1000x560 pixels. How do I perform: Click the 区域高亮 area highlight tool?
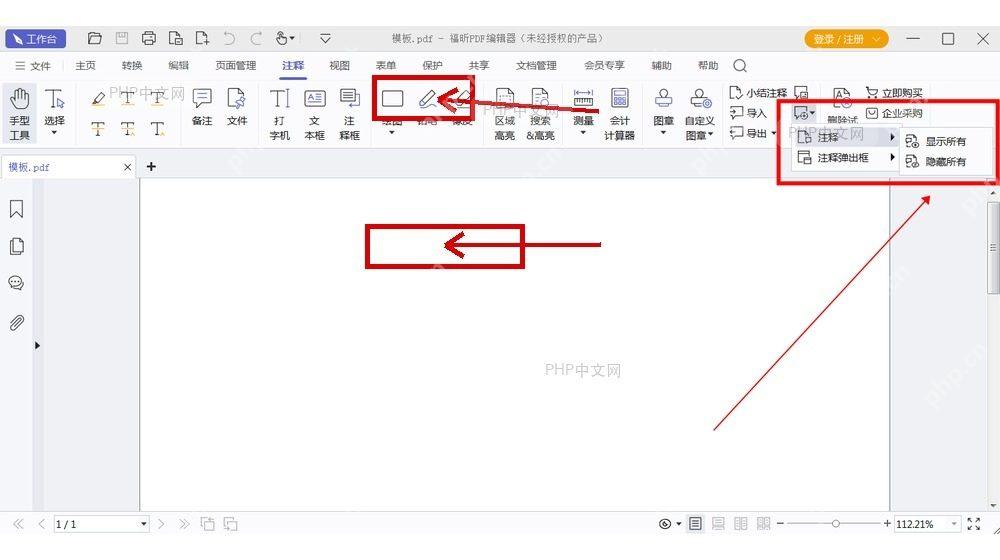pyautogui.click(x=504, y=114)
